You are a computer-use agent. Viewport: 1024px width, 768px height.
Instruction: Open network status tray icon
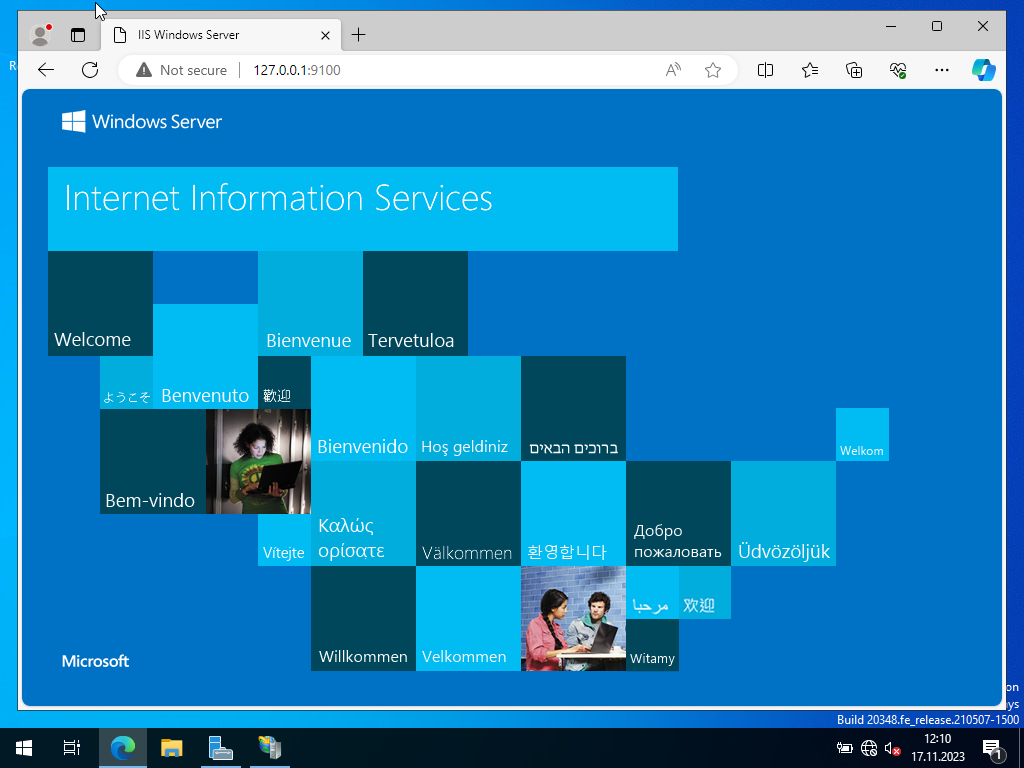click(869, 748)
